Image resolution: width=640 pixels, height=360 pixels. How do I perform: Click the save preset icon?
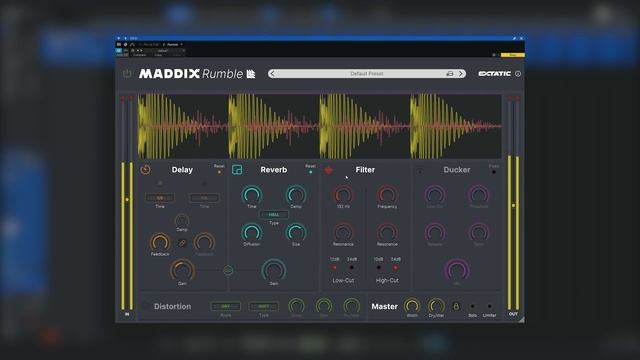449,73
